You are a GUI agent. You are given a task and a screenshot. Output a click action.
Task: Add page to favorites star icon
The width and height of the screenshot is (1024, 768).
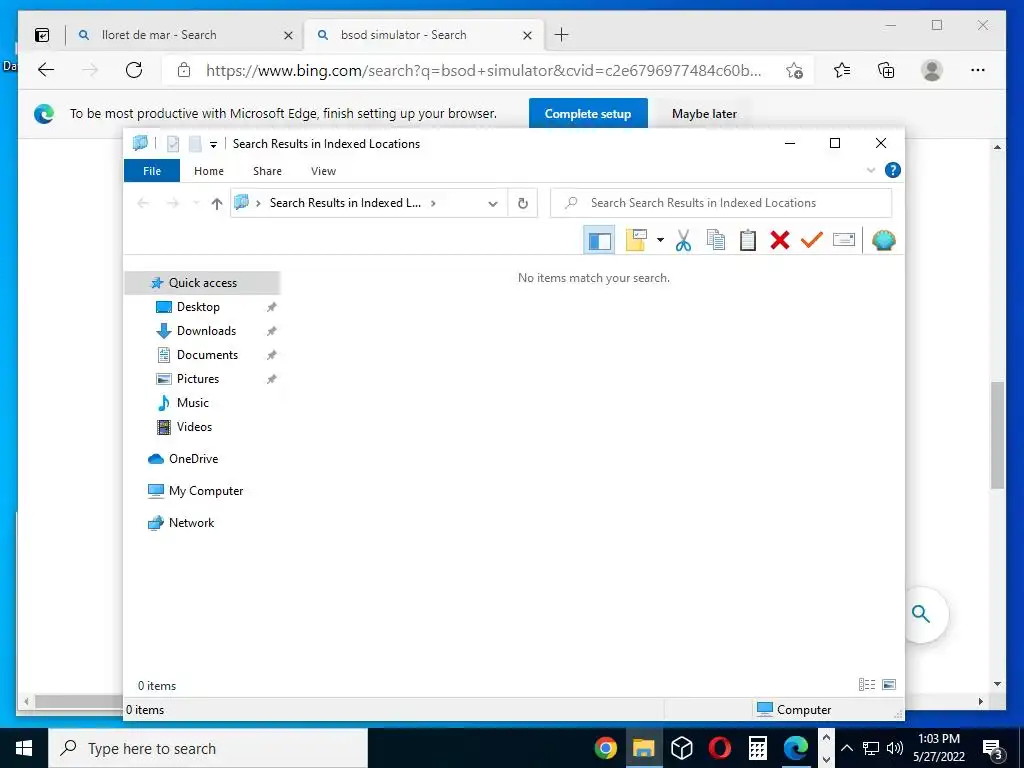pos(794,71)
